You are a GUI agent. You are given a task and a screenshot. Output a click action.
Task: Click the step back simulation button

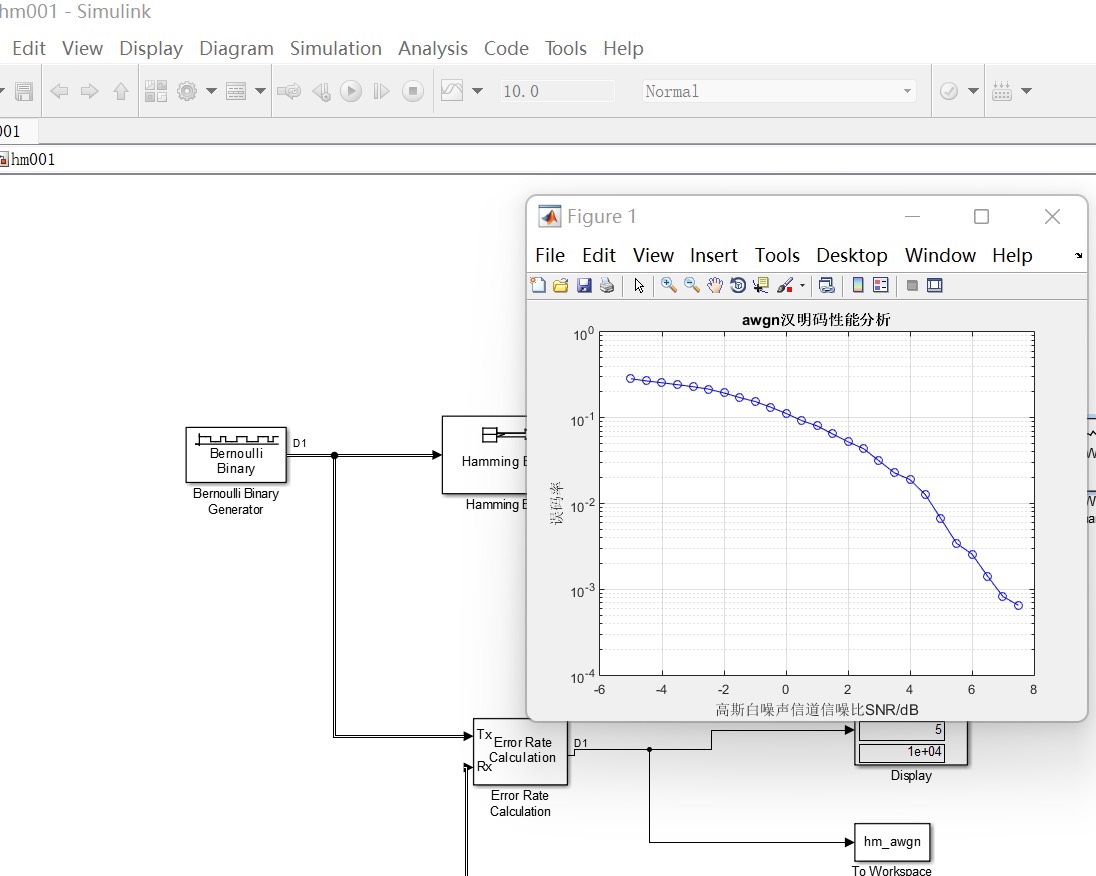(x=322, y=92)
